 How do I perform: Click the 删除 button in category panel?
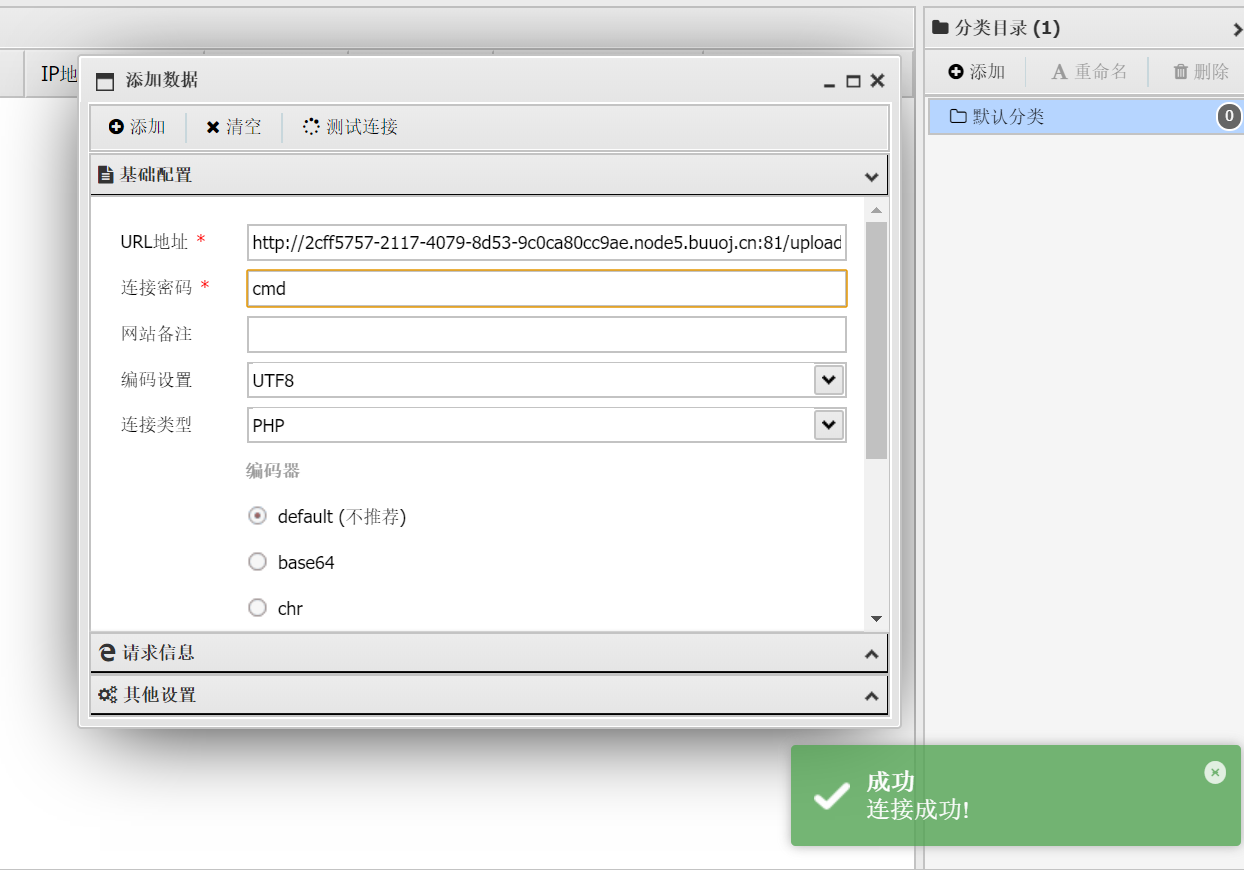coord(1201,72)
